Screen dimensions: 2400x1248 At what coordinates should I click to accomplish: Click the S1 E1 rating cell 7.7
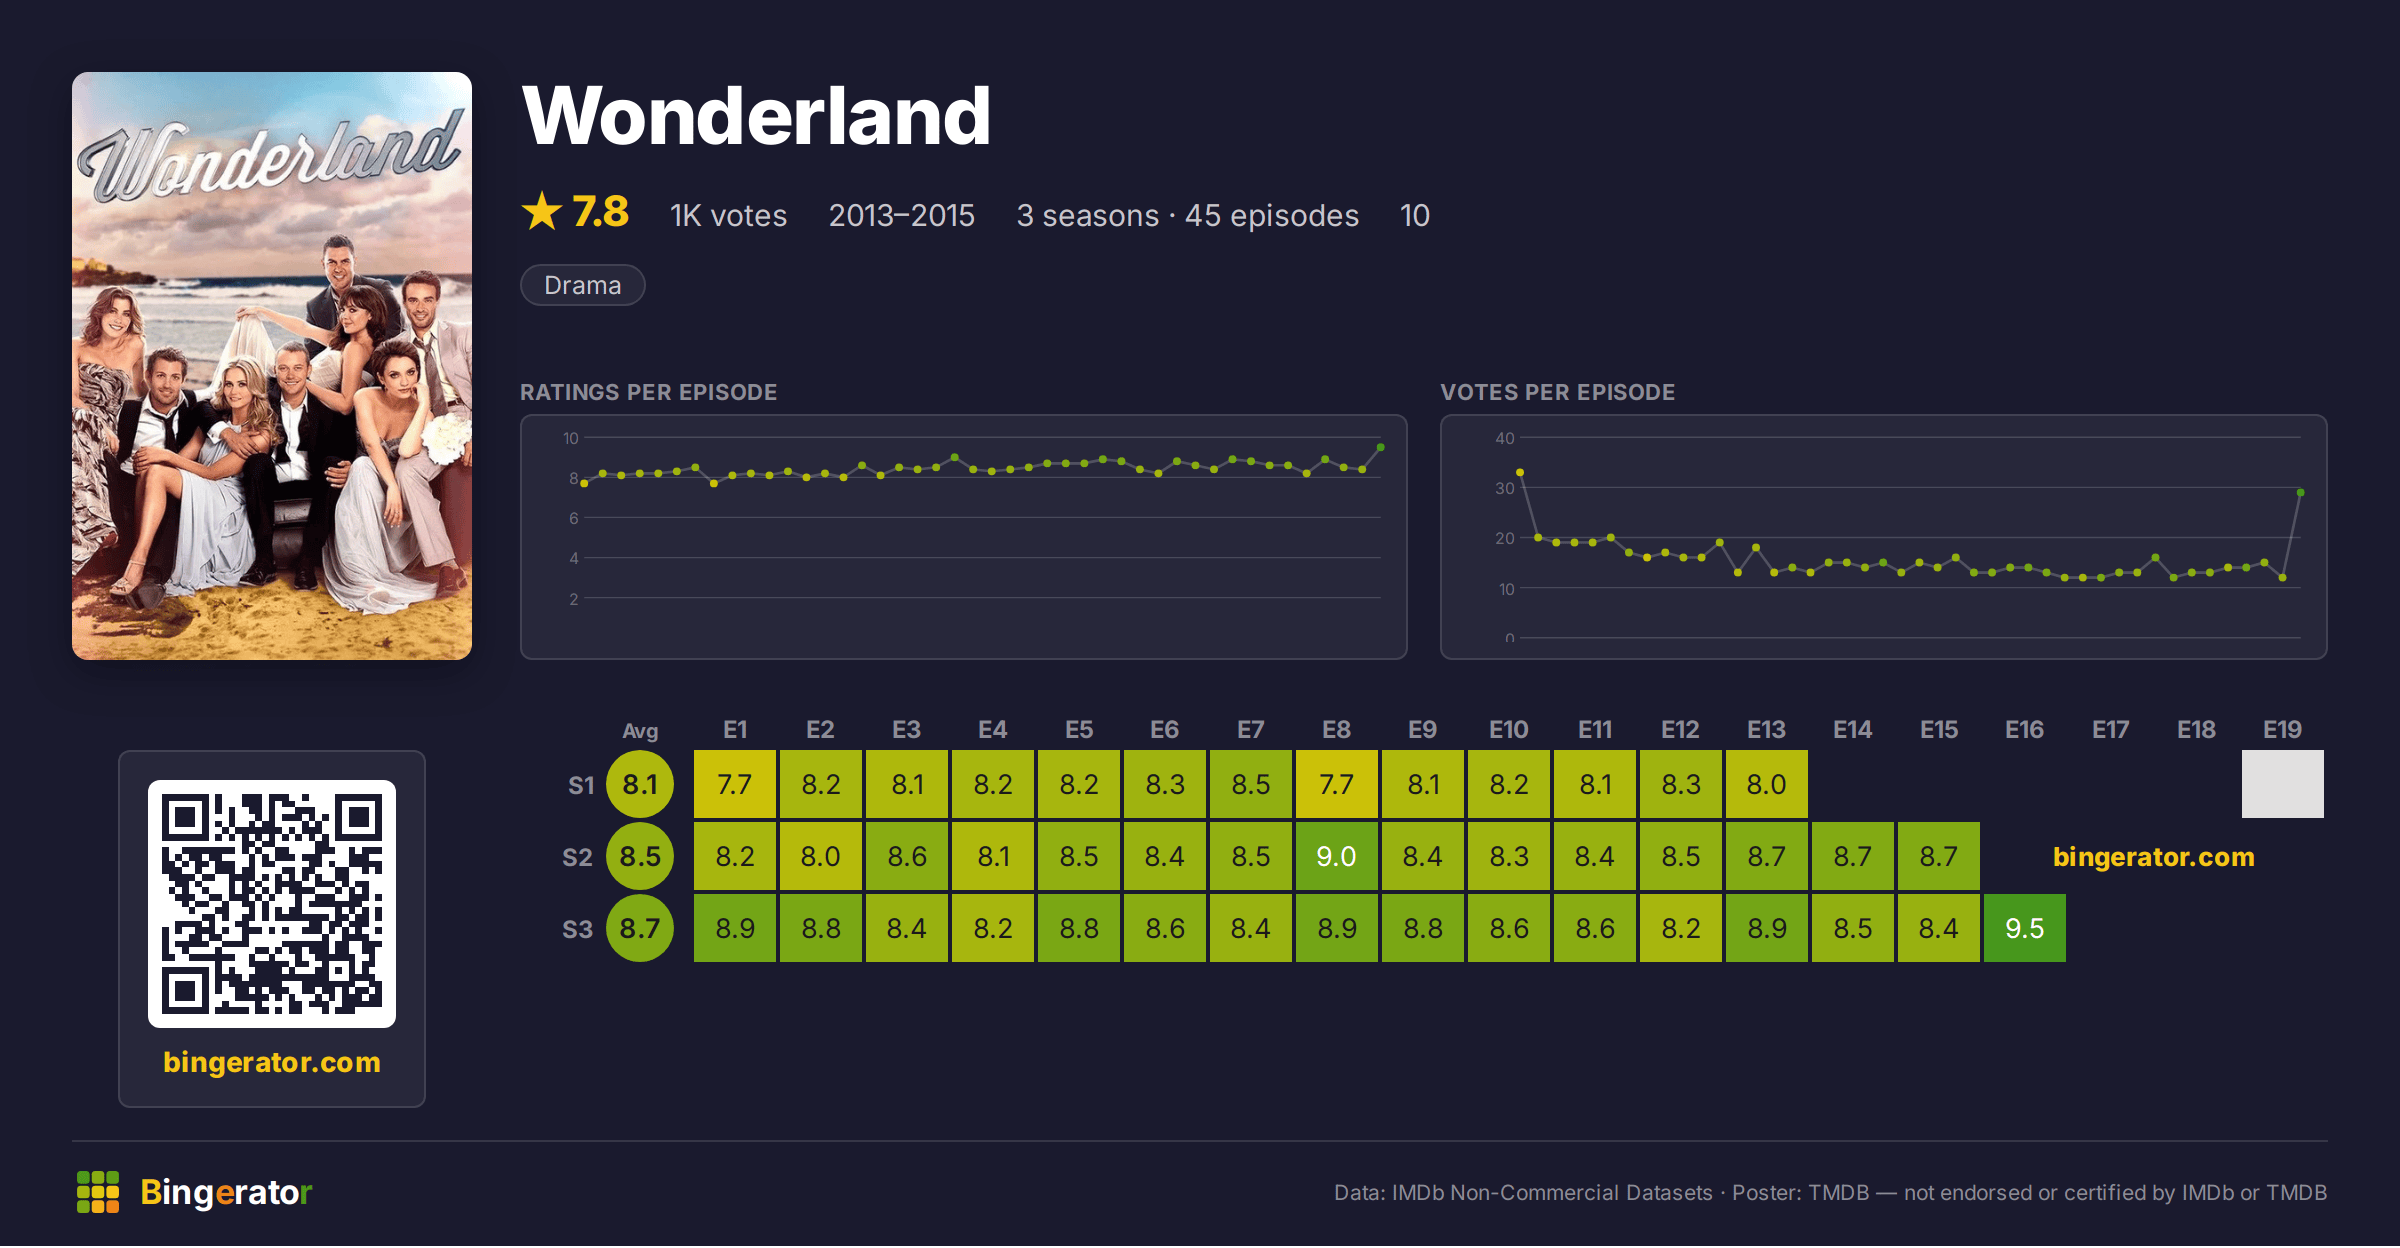click(735, 784)
